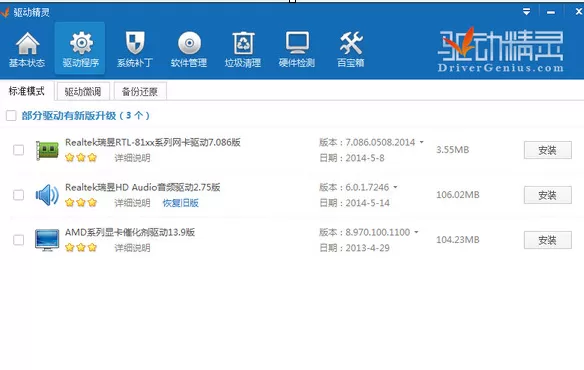Click the date 2014-5-8 text
The image size is (584, 370).
pyautogui.click(x=365, y=158)
